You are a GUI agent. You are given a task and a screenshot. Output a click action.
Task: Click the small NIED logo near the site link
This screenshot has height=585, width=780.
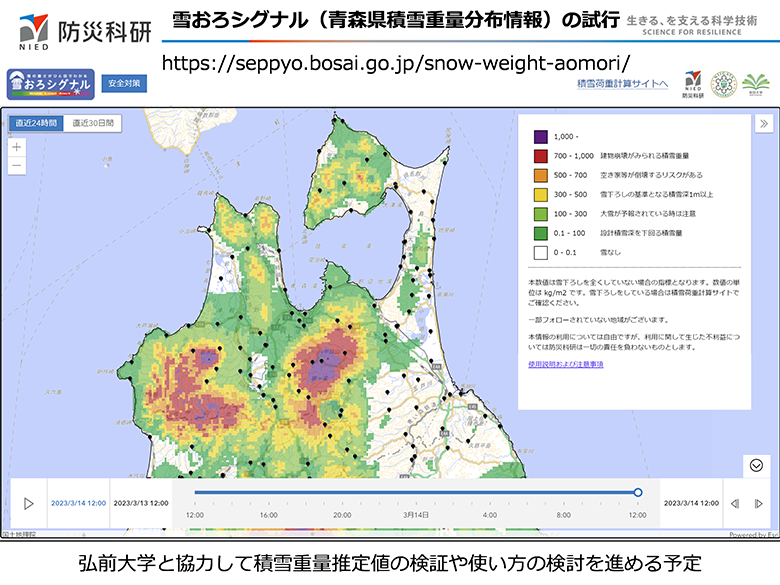click(693, 84)
